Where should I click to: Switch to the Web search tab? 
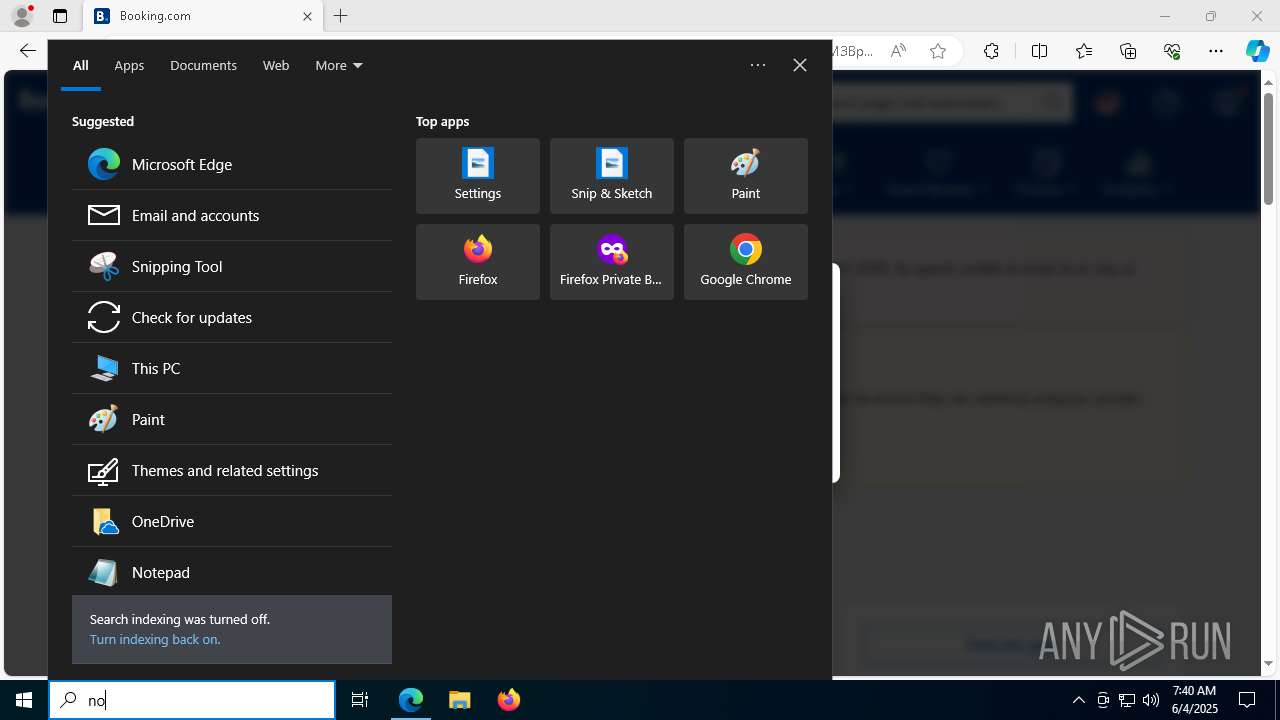[x=276, y=65]
